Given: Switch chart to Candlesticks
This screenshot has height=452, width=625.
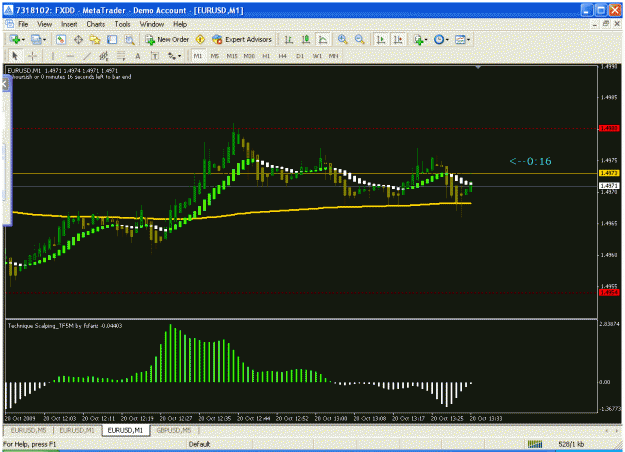Looking at the screenshot, I should (306, 39).
